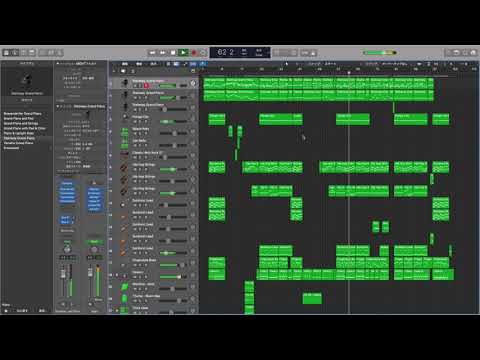
Task: Mute the Fingerstyle Bass track
Action: pos(136,265)
